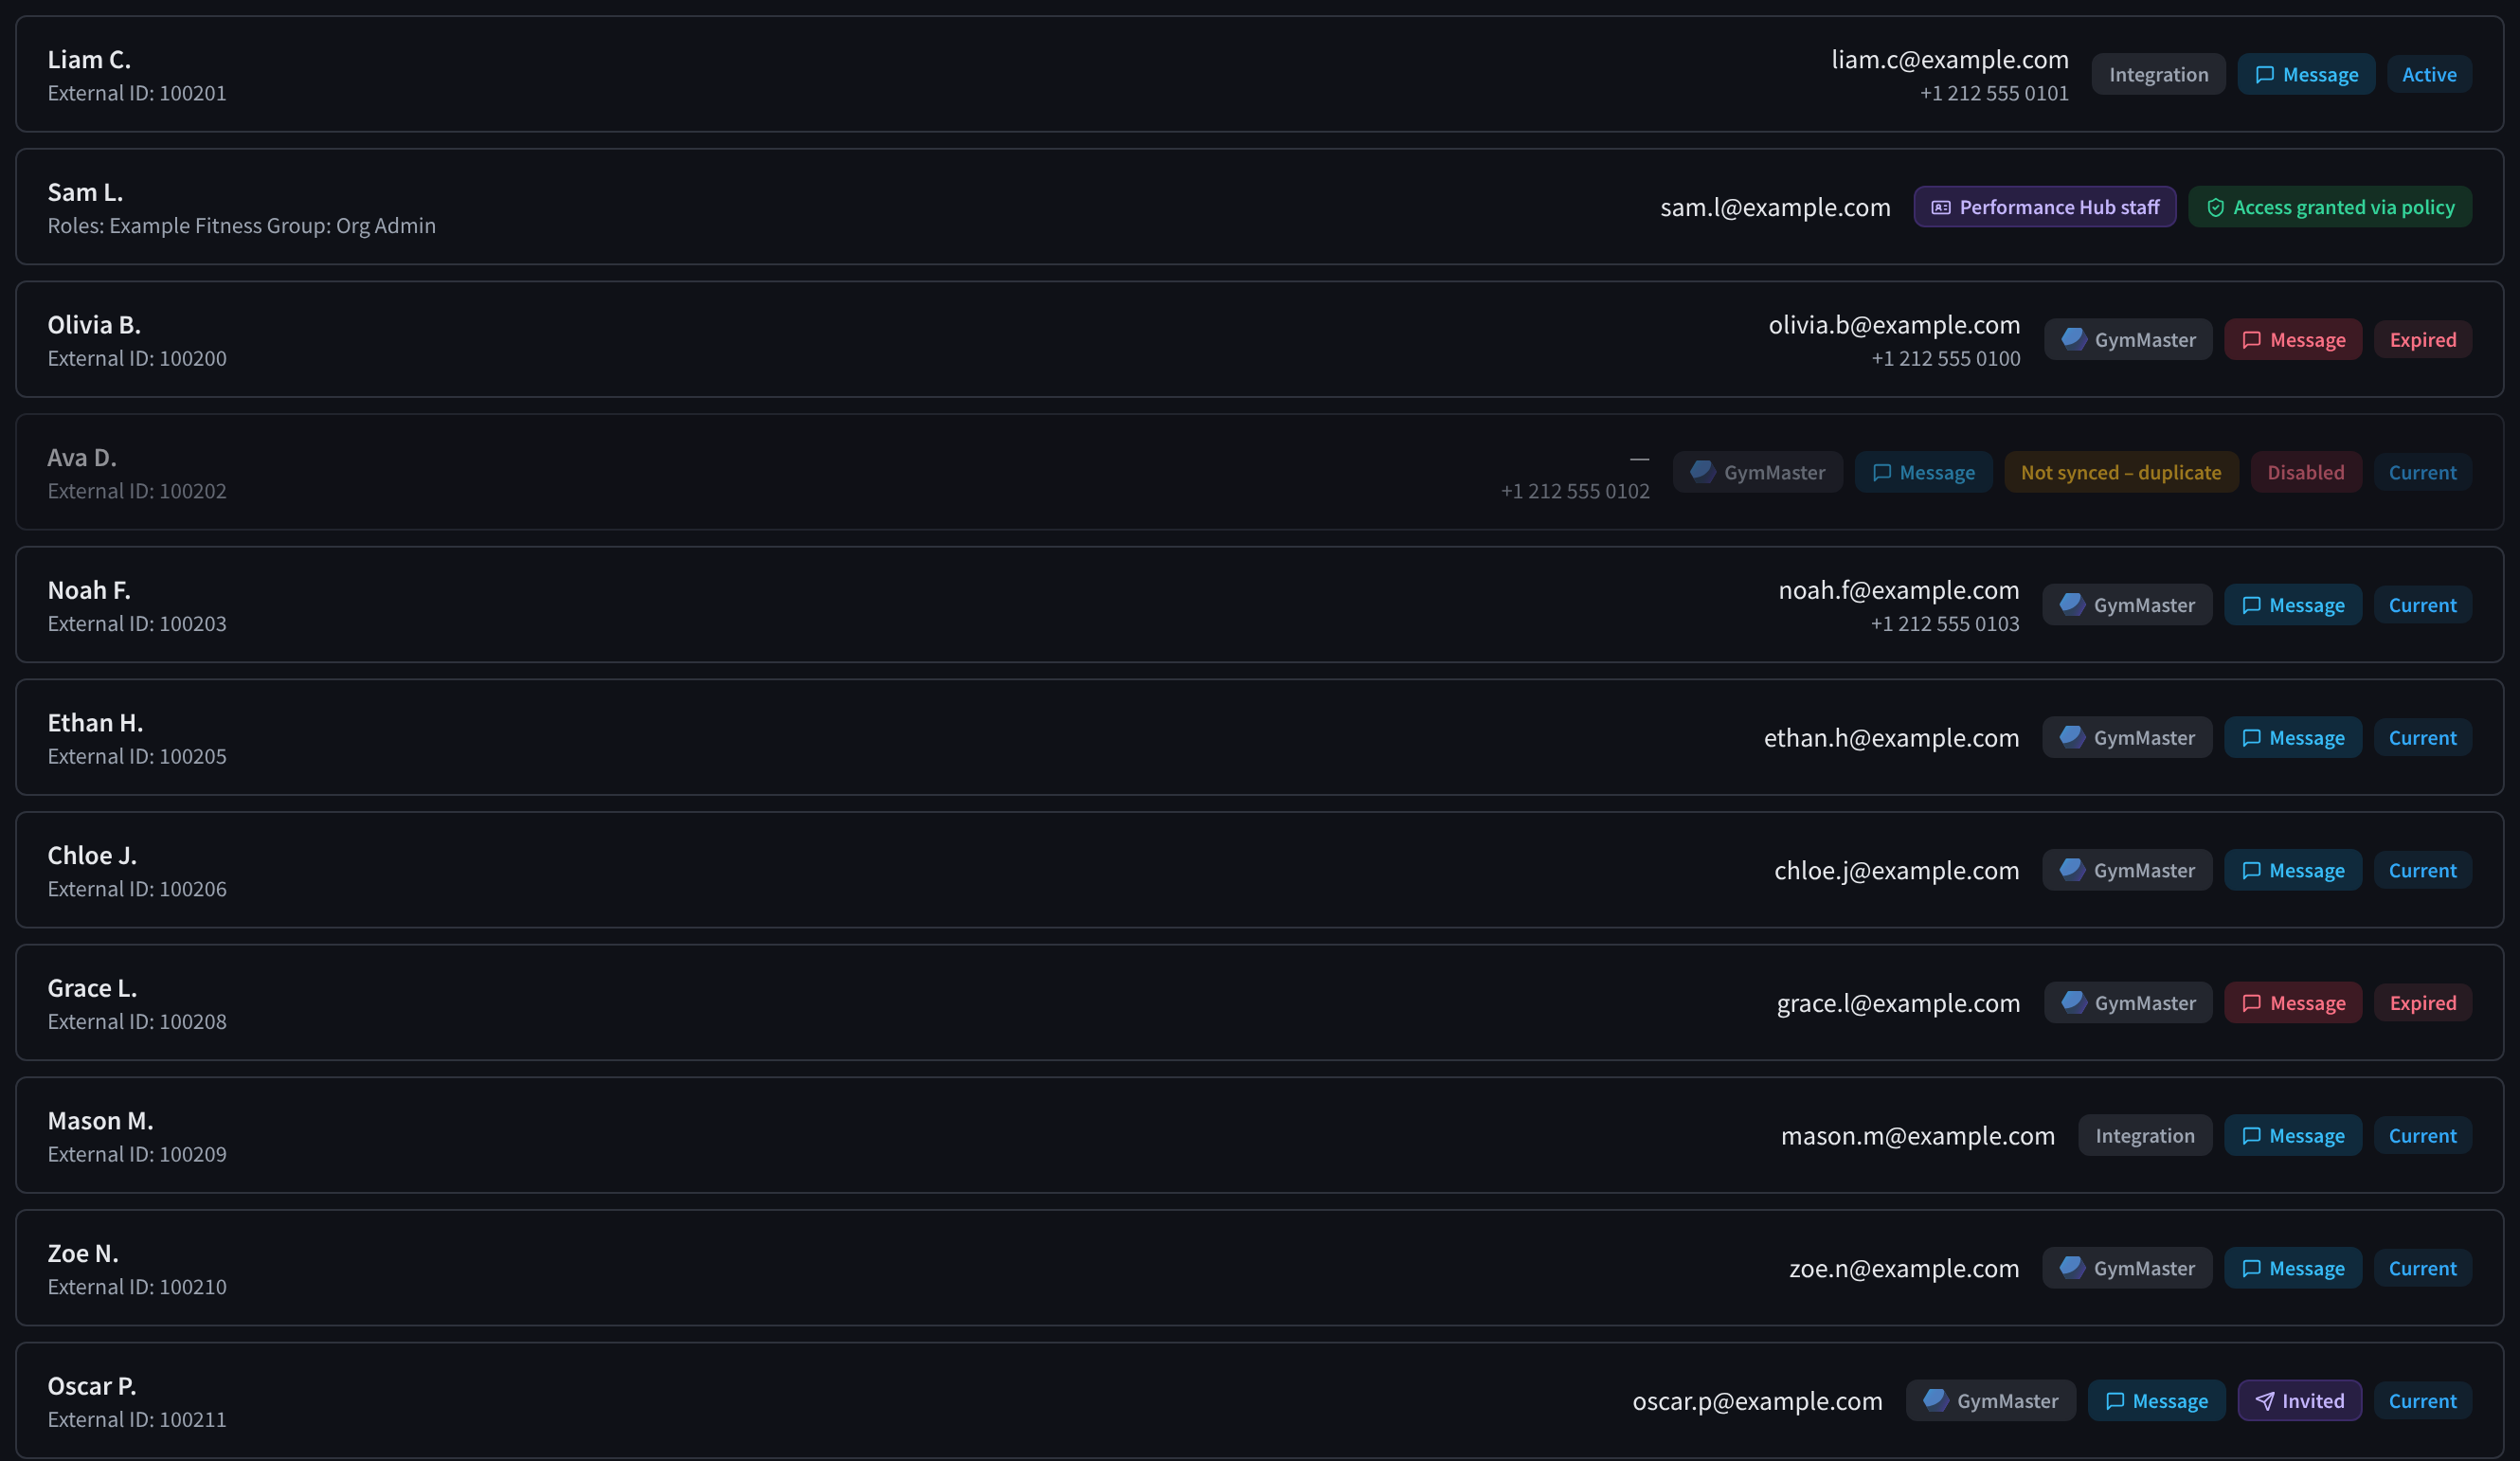Click GymMaster logo icon in Chloe J. row

point(2072,869)
